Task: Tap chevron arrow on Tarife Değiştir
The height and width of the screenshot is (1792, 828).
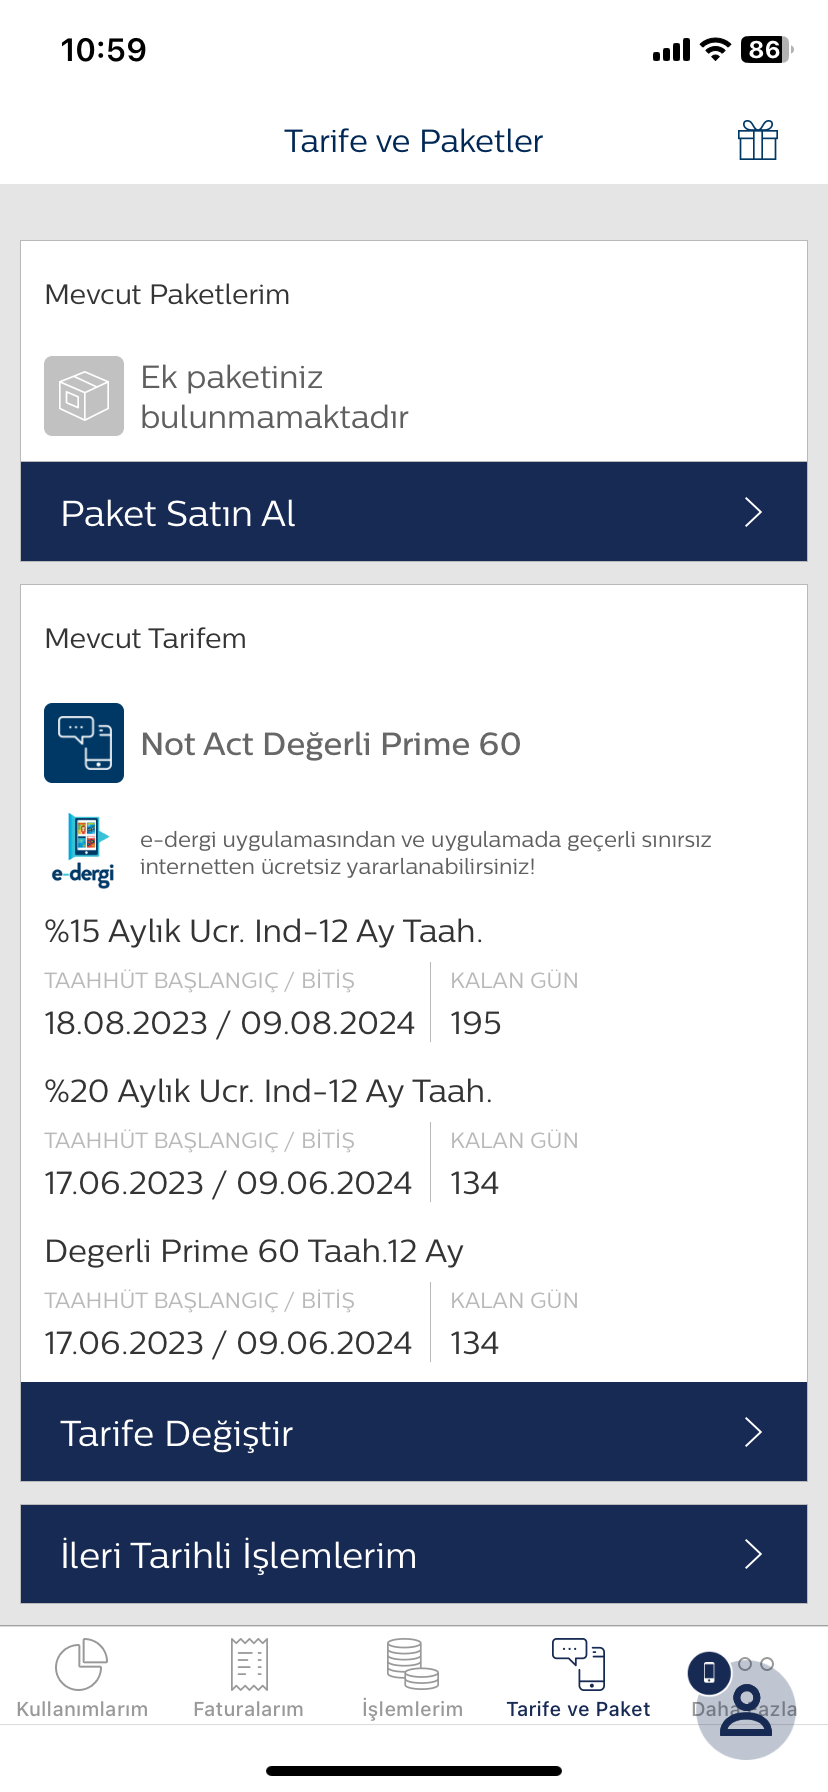Action: tap(754, 1432)
